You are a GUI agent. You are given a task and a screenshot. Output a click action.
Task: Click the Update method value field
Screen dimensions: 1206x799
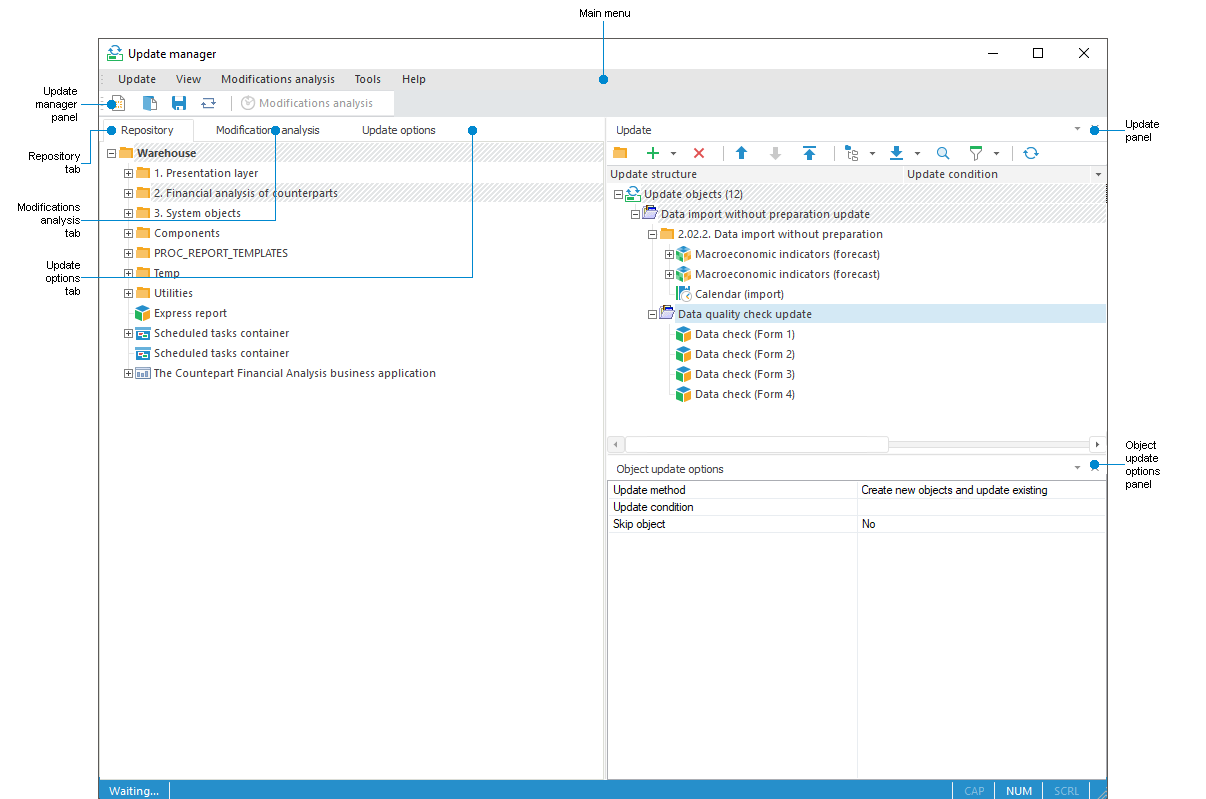tap(980, 490)
